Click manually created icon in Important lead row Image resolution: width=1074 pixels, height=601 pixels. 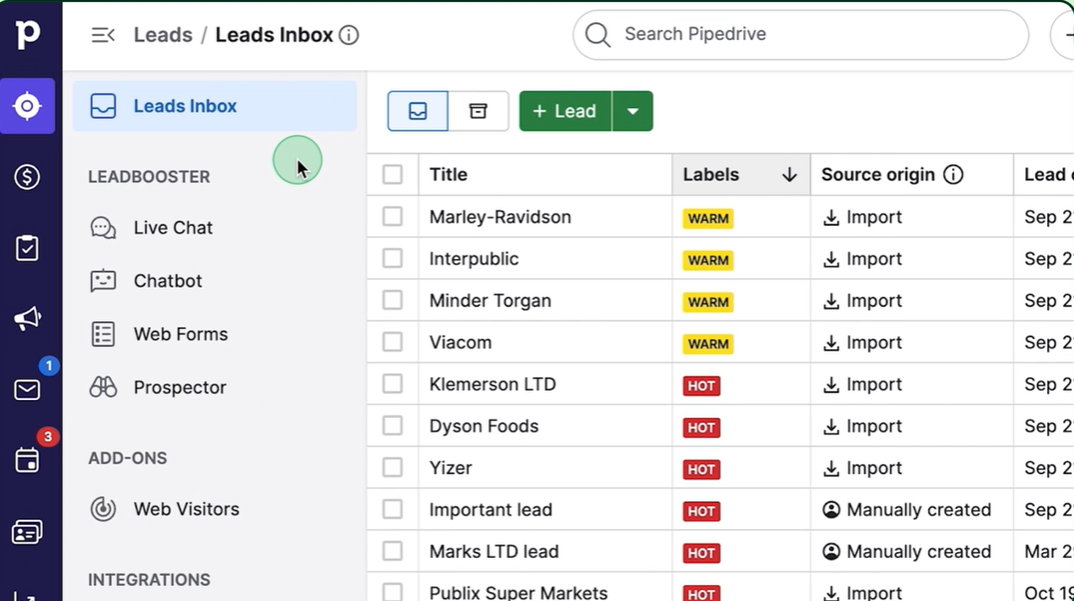tap(831, 510)
